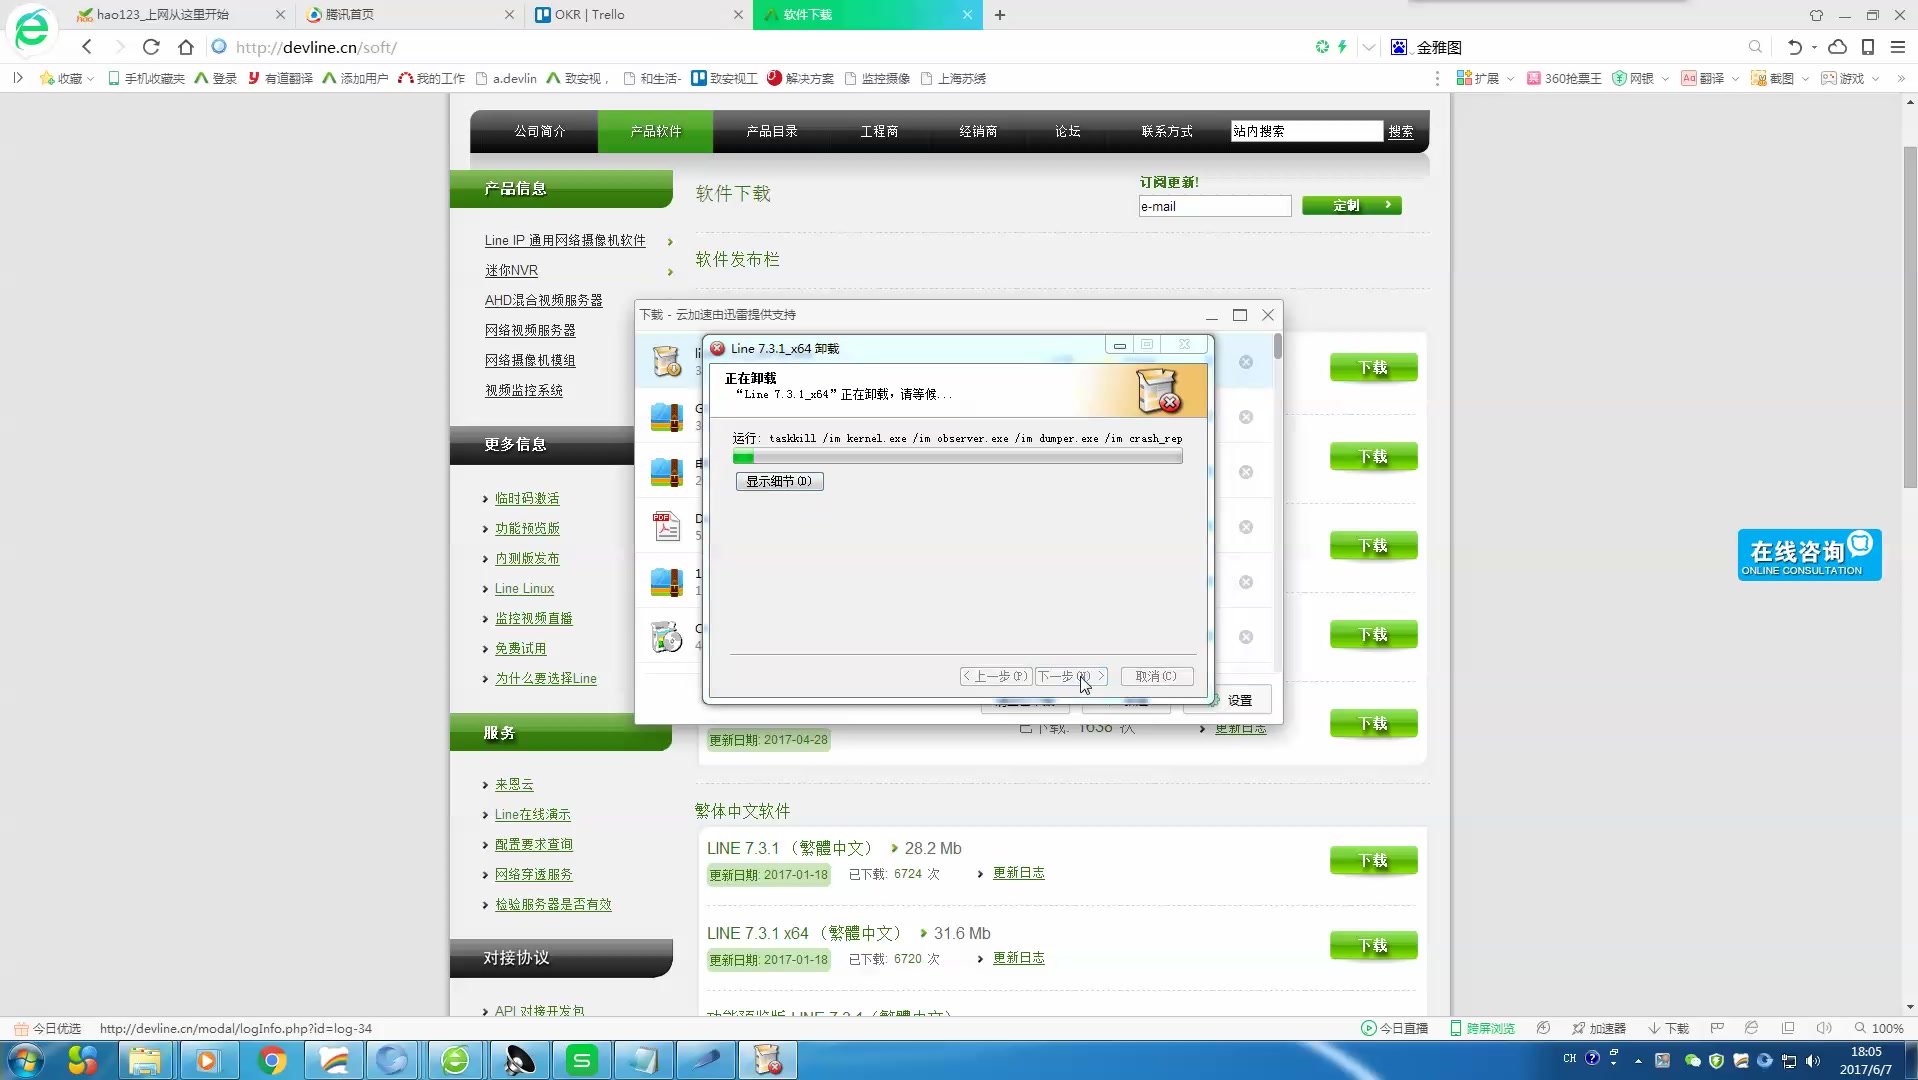
Task: Click the 定制 subscribe button
Action: [1352, 205]
